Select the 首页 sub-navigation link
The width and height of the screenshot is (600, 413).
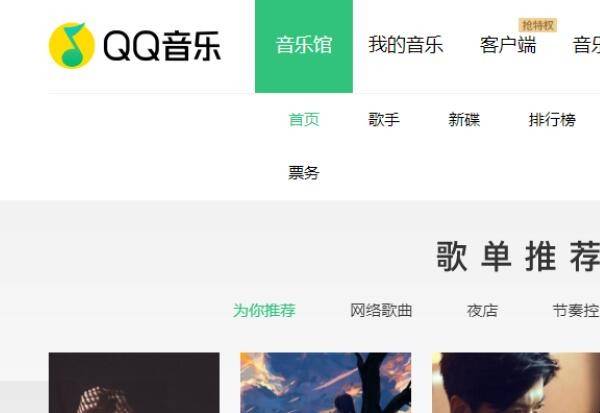click(x=304, y=119)
